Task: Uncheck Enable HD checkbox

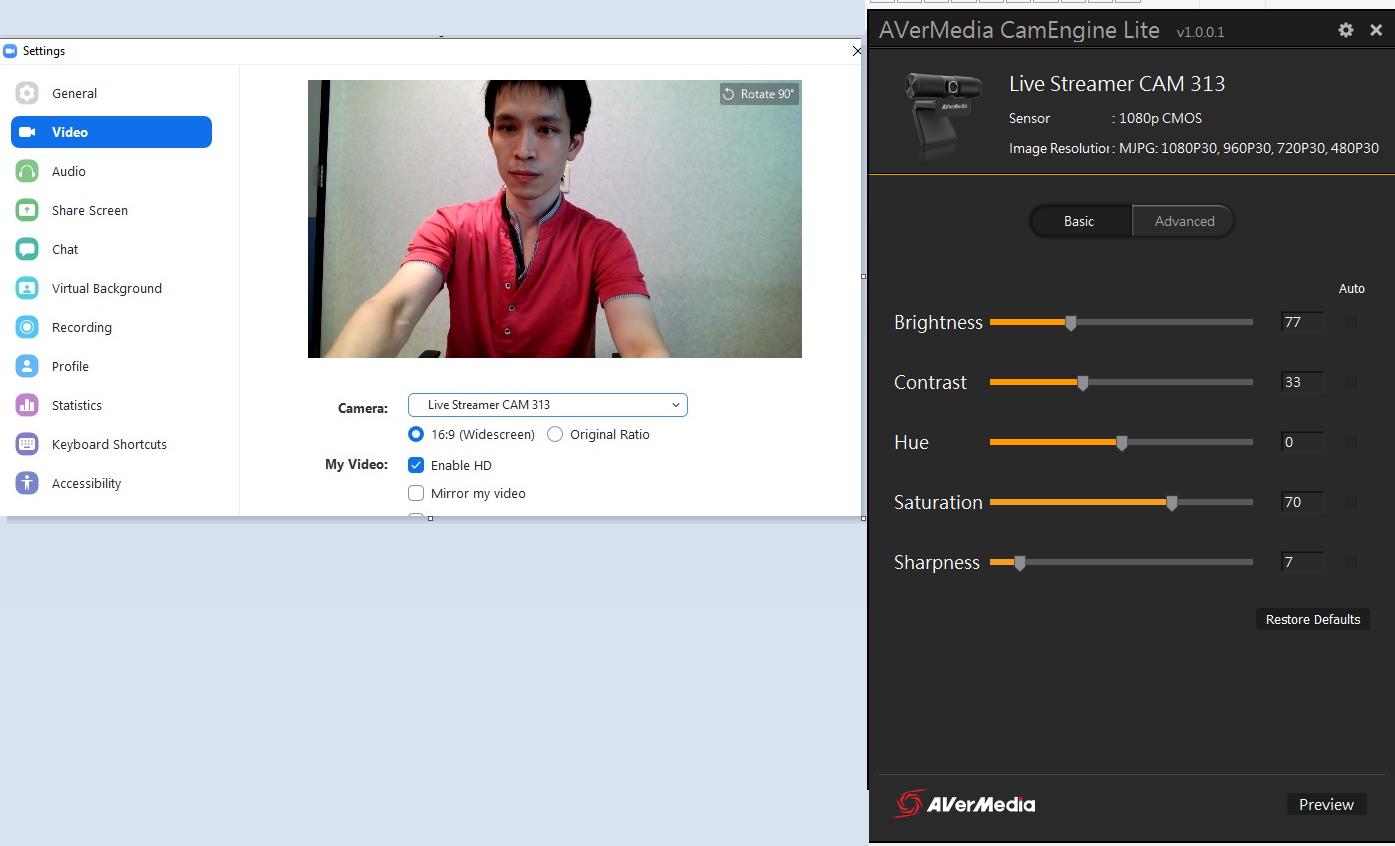Action: pyautogui.click(x=416, y=465)
